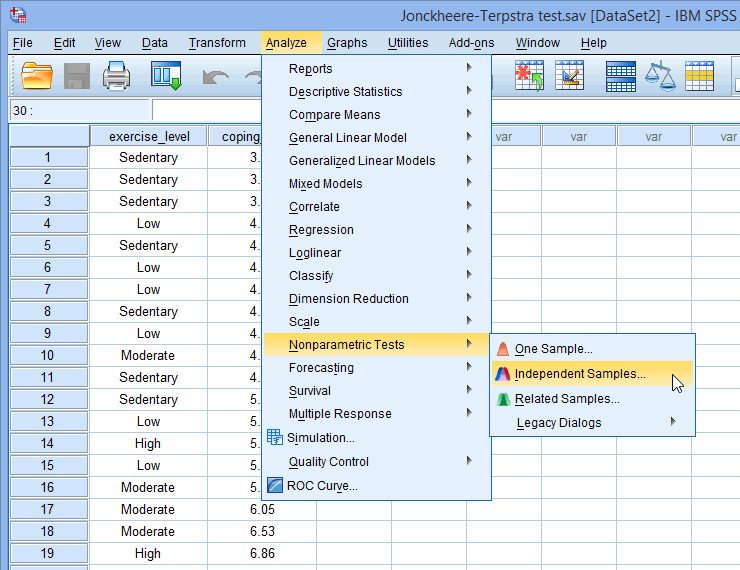The height and width of the screenshot is (570, 740).
Task: Click the One Sample orange curve icon
Action: coord(503,349)
